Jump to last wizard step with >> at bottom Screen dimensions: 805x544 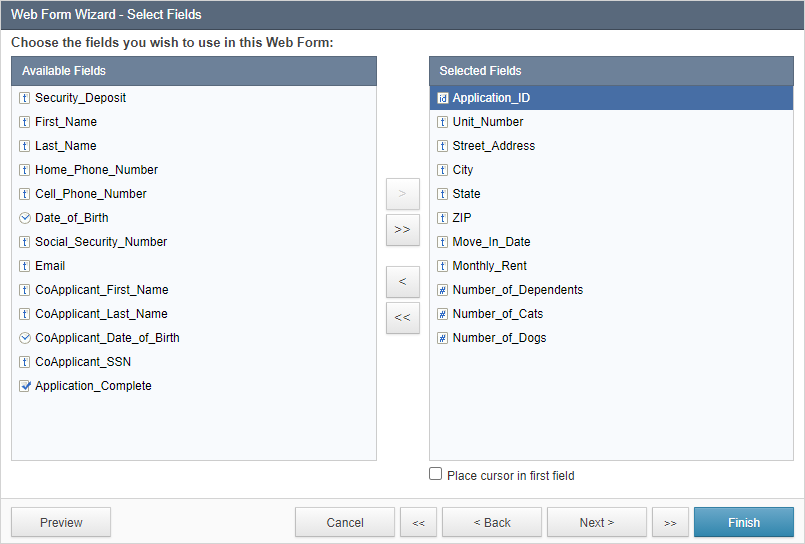tap(670, 522)
